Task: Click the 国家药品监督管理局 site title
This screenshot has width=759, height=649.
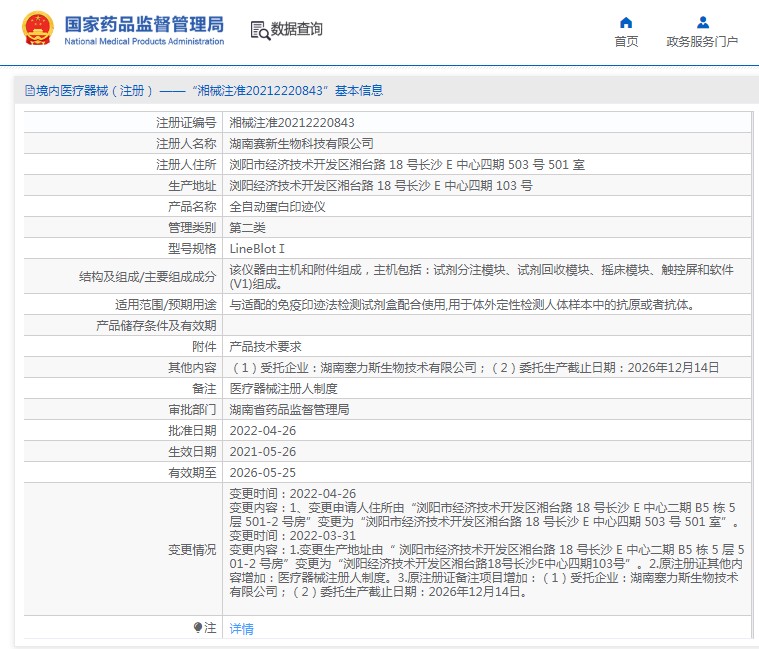Action: 144,24
